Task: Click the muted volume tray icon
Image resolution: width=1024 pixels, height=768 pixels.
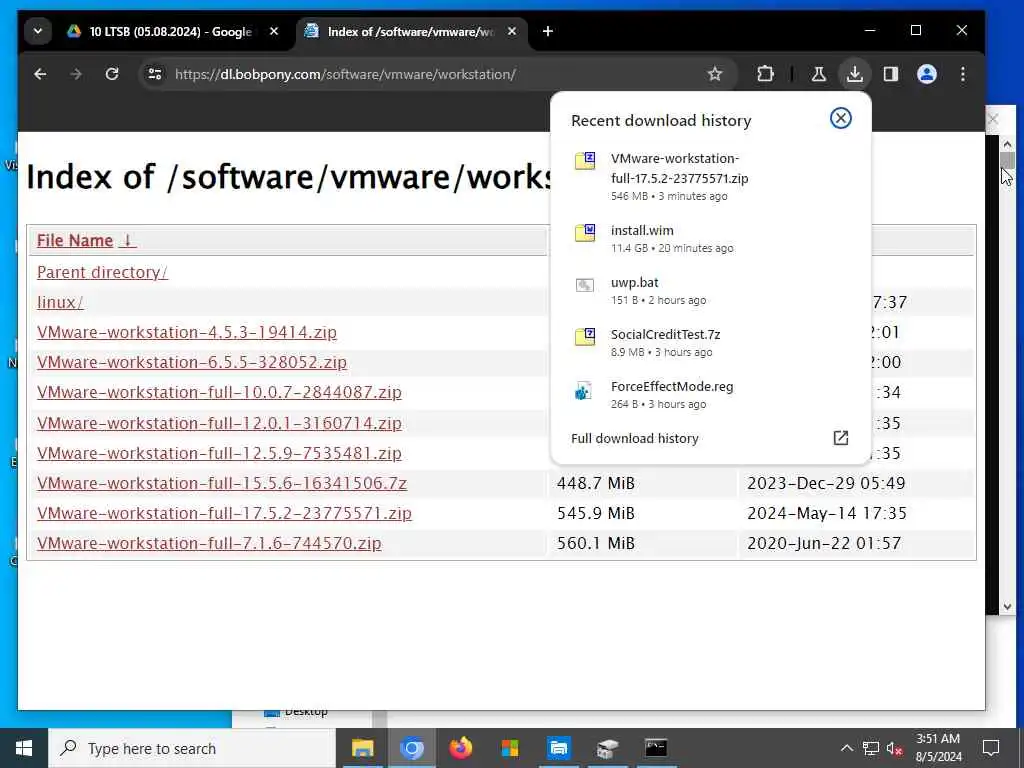Action: 895,748
